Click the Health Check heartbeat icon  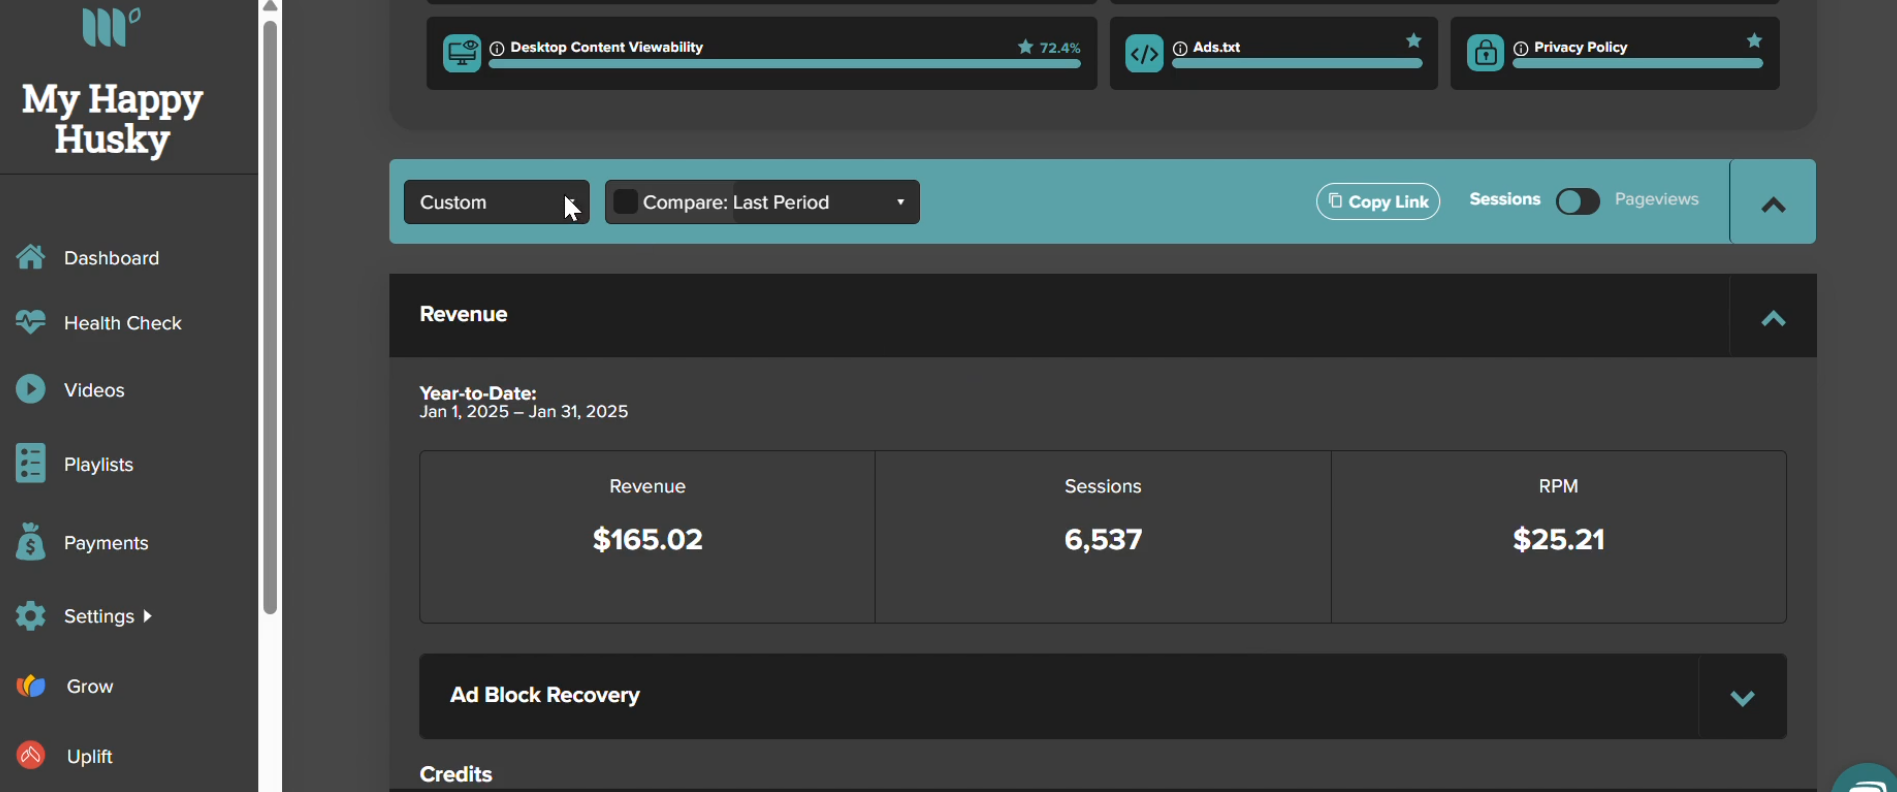[x=30, y=322]
